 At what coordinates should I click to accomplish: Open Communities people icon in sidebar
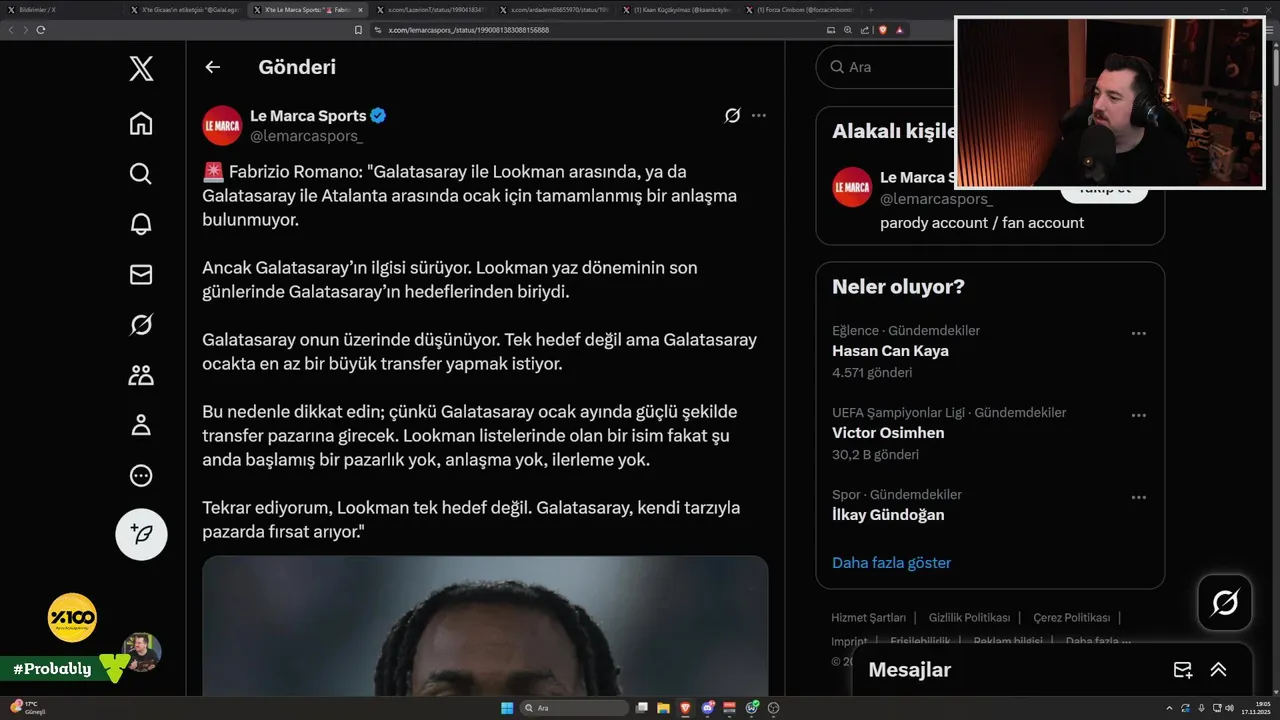click(x=141, y=375)
